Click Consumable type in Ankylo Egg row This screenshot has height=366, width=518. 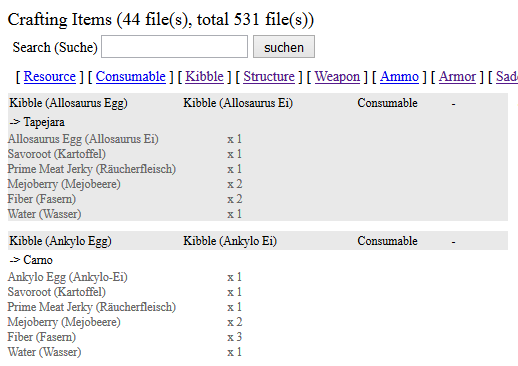click(387, 241)
